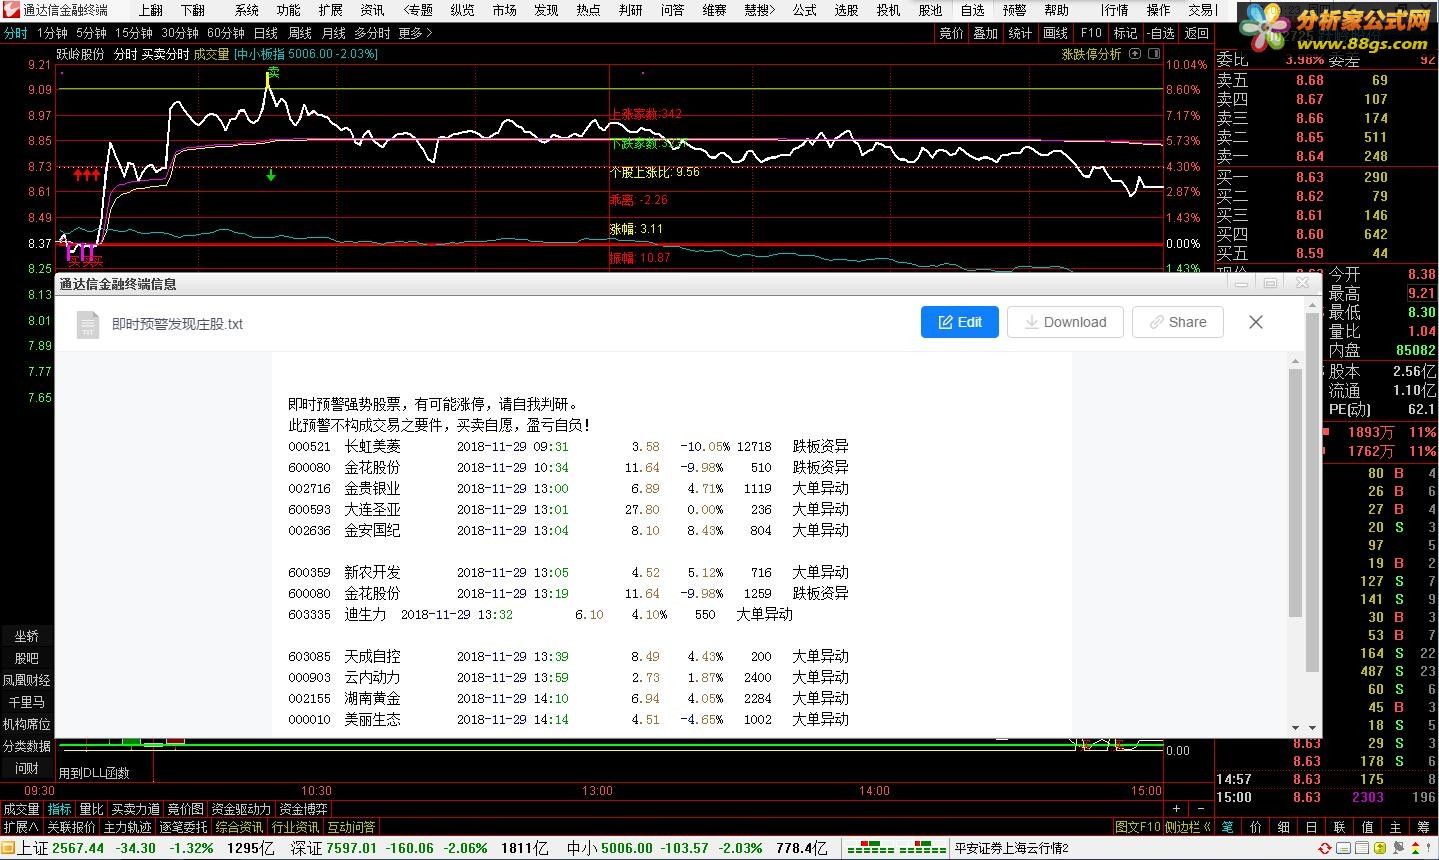Select the 量比 indicator tab
Viewport: 1439px width, 860px height.
pyautogui.click(x=91, y=809)
